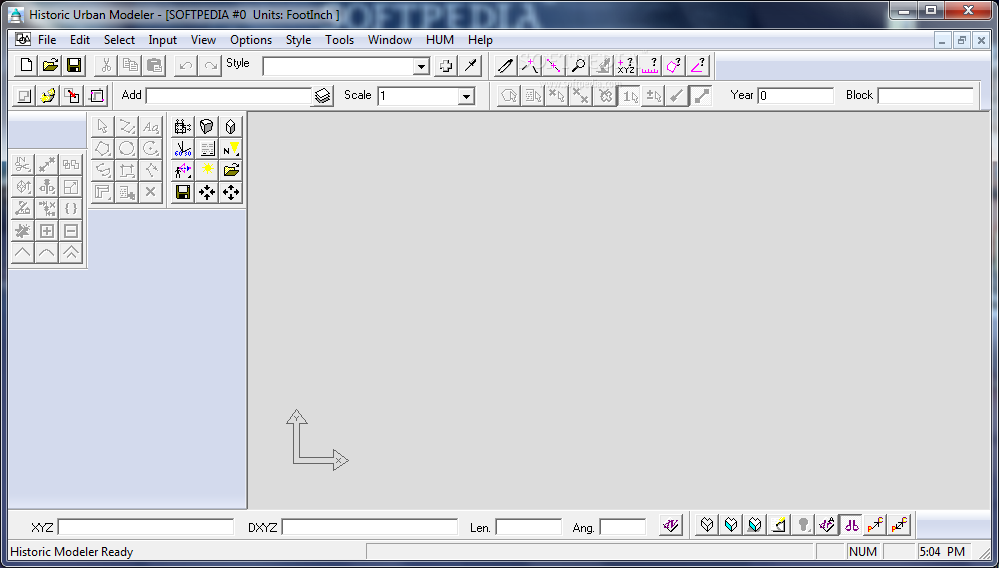Viewport: 999px width, 568px height.
Task: Click the eyedropper icon beside Style dropdown
Action: (x=470, y=66)
